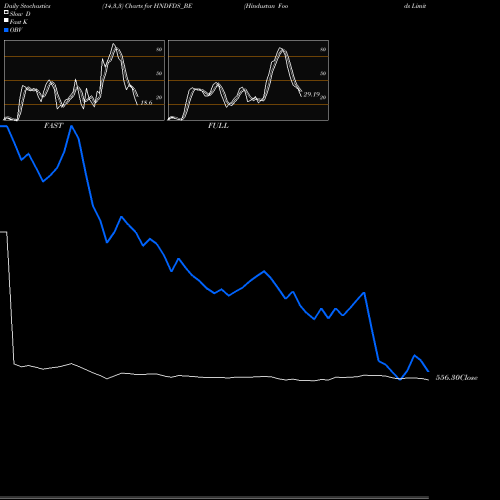Click the FULL stochastic chart thumbnail

point(248,80)
